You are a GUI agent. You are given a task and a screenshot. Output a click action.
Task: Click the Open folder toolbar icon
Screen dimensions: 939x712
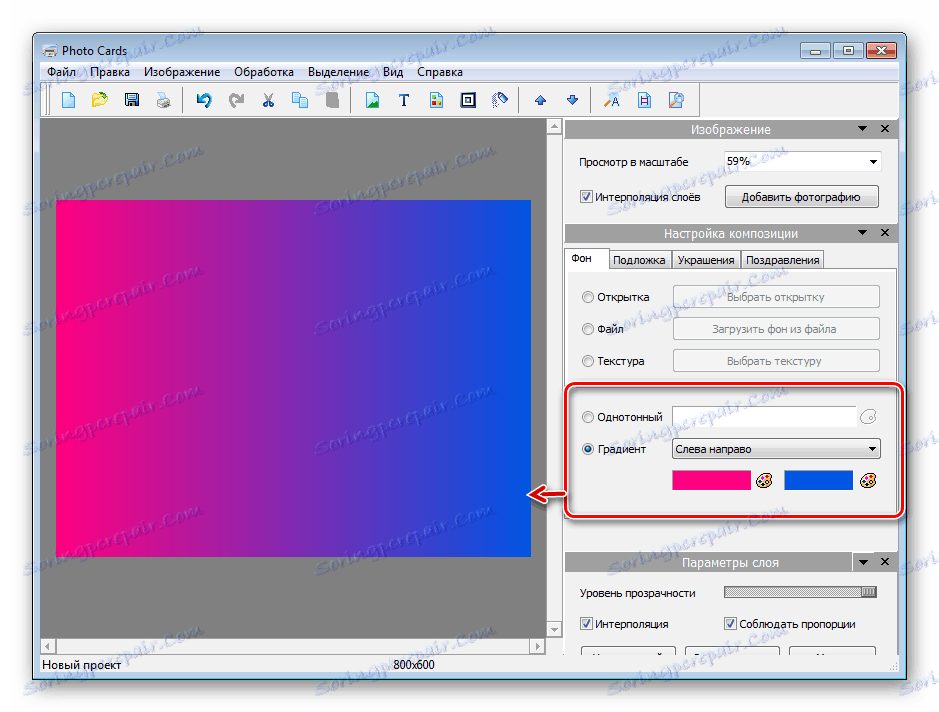tap(99, 100)
